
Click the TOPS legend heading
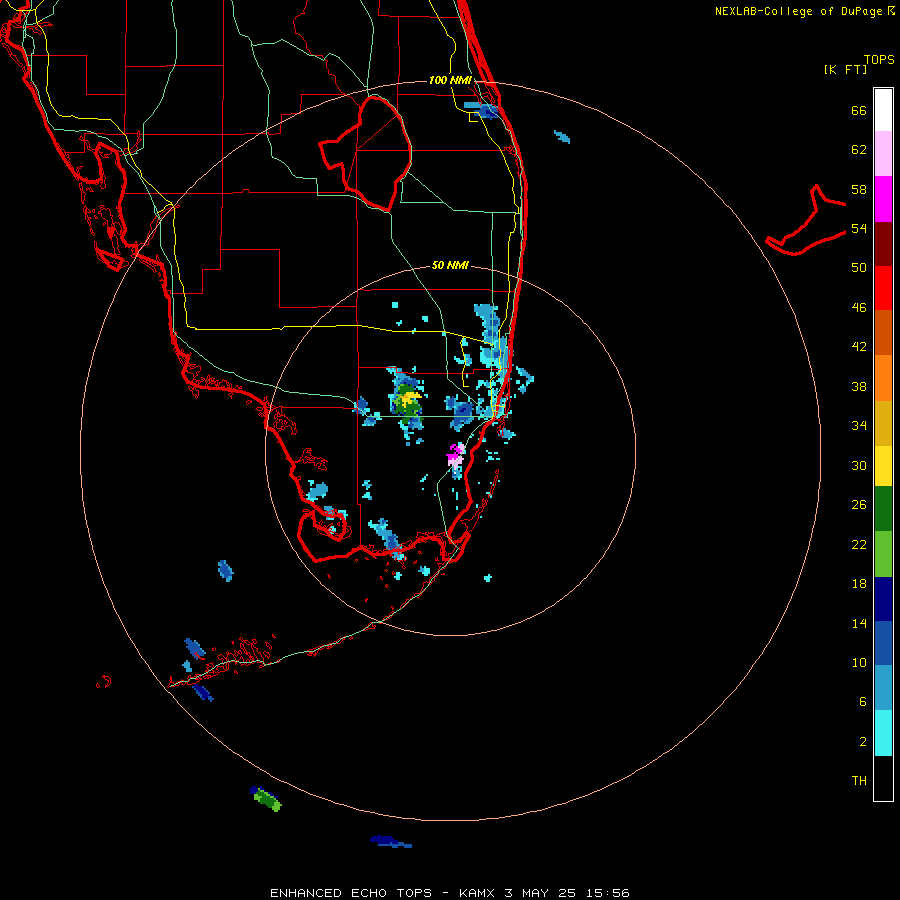coord(879,60)
